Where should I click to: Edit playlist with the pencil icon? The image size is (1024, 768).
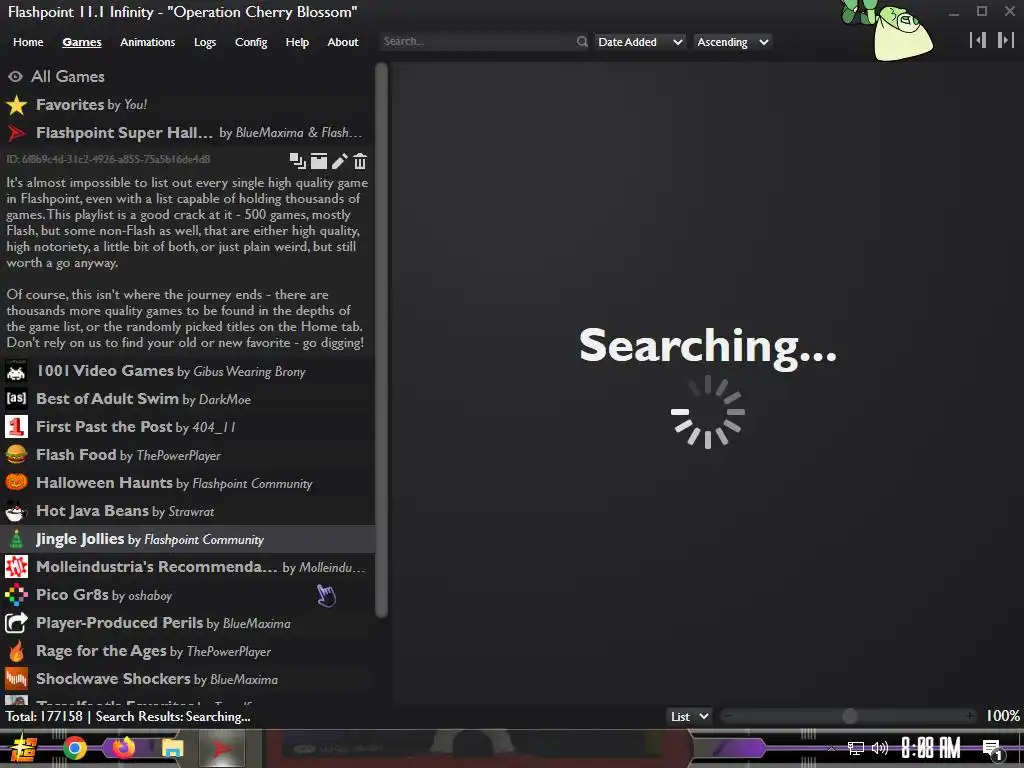point(340,161)
